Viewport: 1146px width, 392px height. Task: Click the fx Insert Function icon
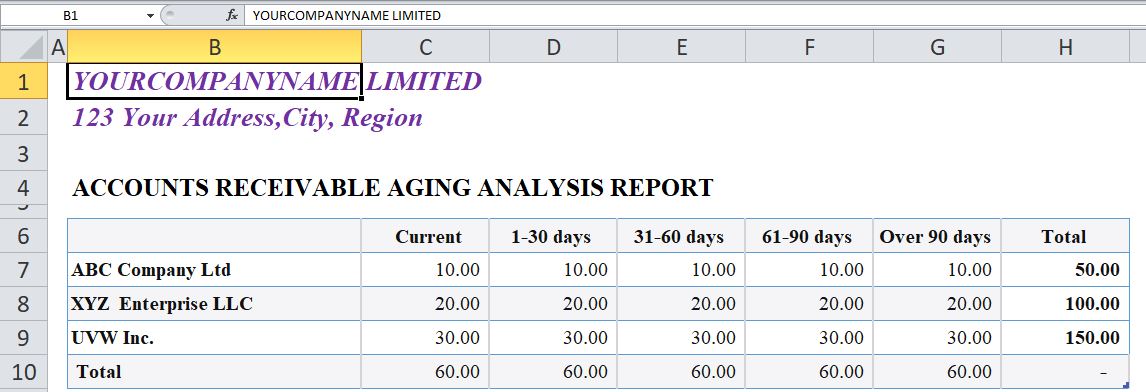click(232, 15)
